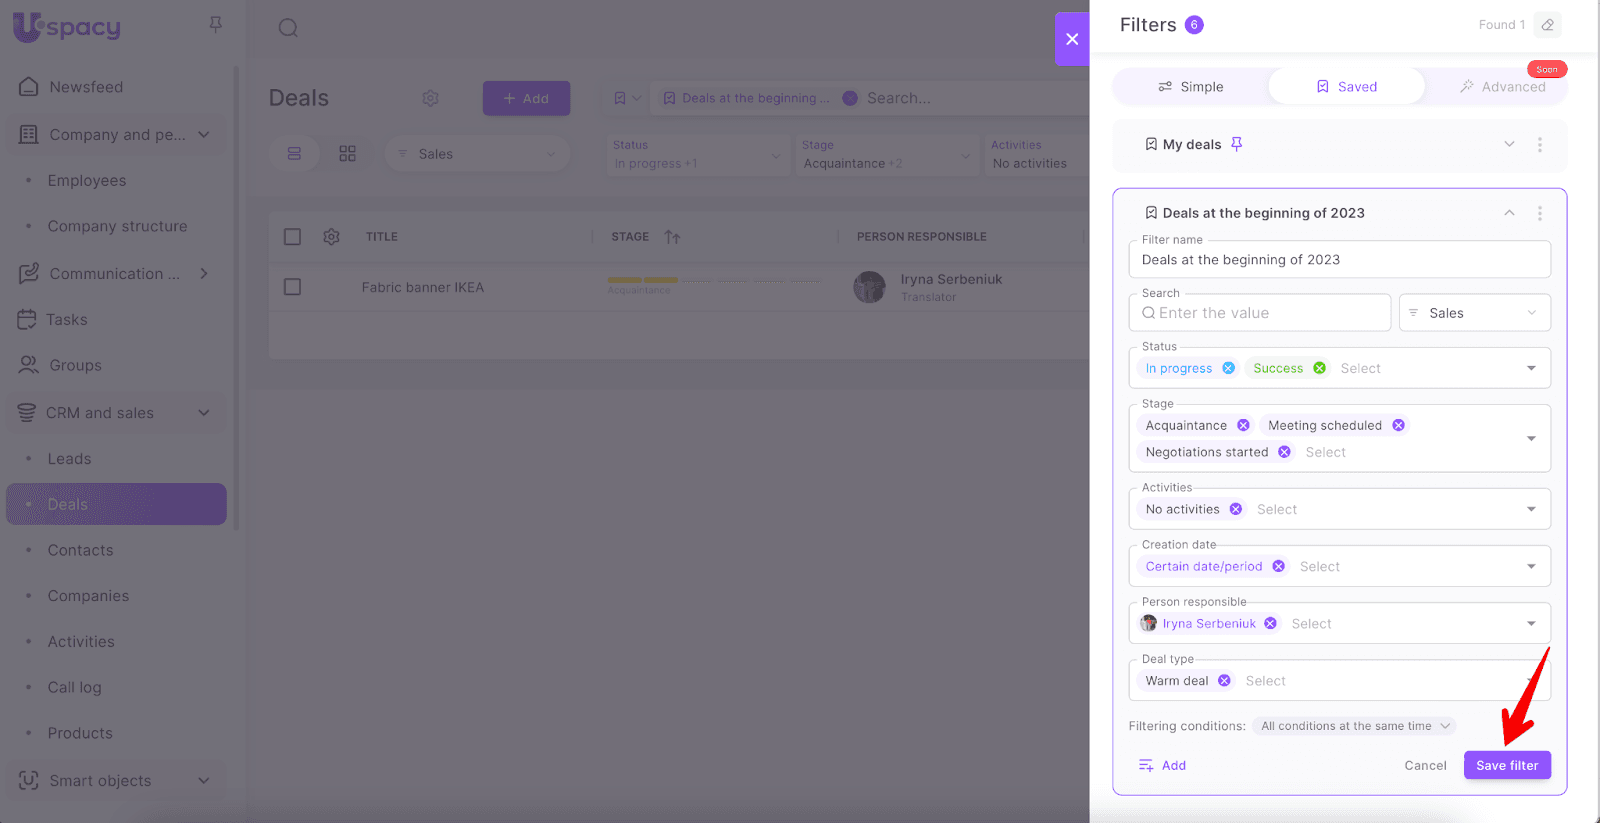Click the Uspacy logo
Image resolution: width=1600 pixels, height=823 pixels.
[67, 26]
